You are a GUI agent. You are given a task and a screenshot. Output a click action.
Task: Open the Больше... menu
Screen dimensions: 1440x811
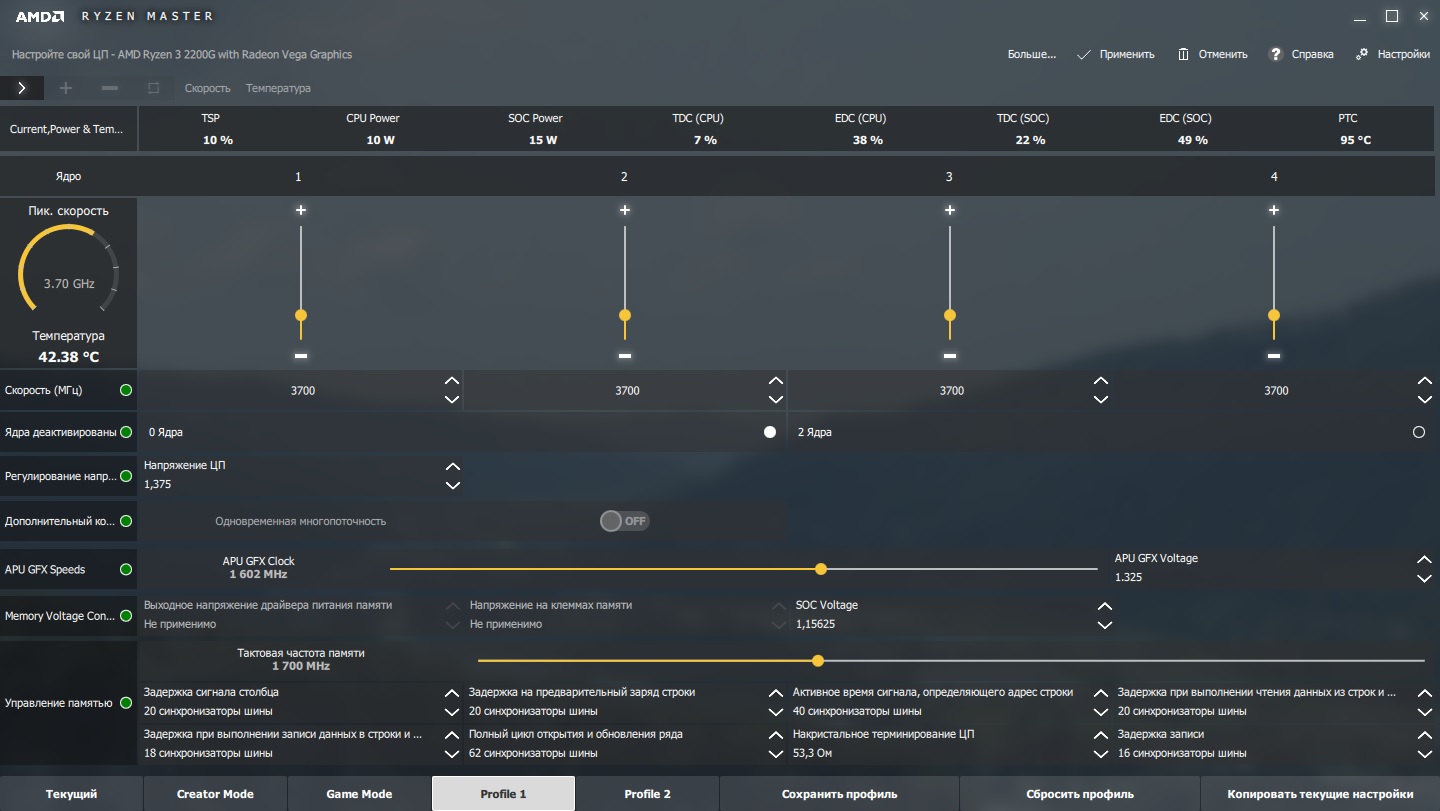tap(1032, 54)
